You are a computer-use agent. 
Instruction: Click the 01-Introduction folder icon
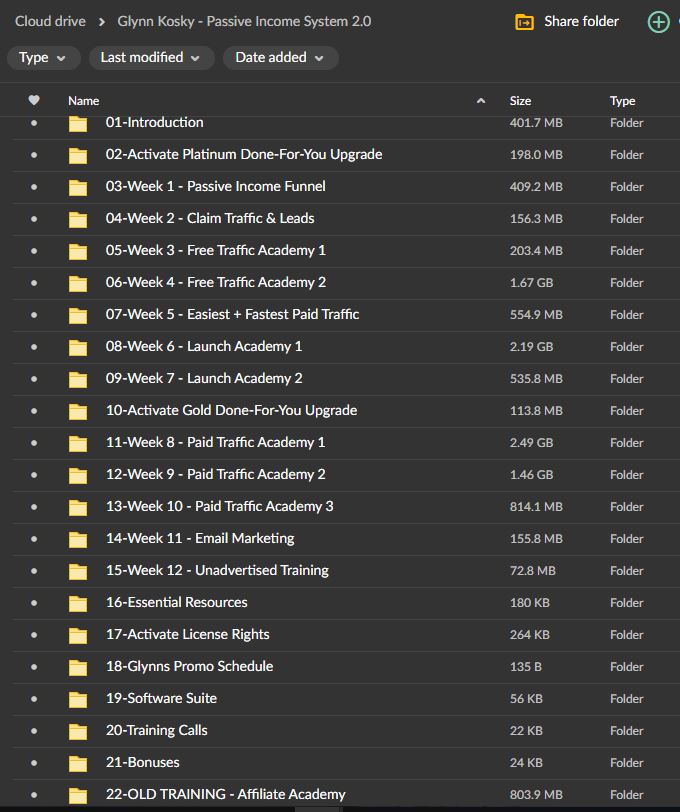click(x=78, y=123)
